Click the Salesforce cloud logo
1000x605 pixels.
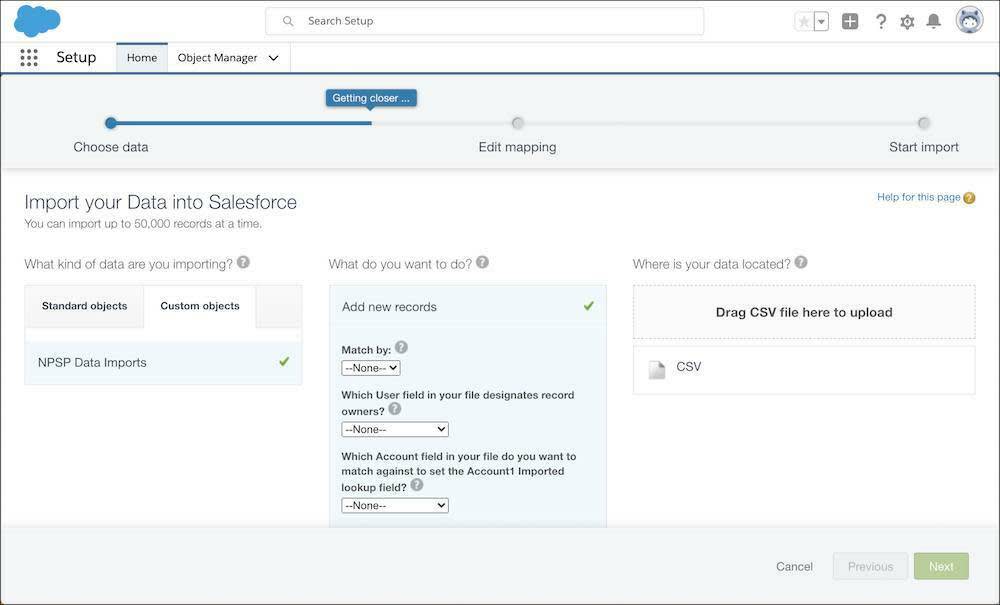[x=37, y=20]
